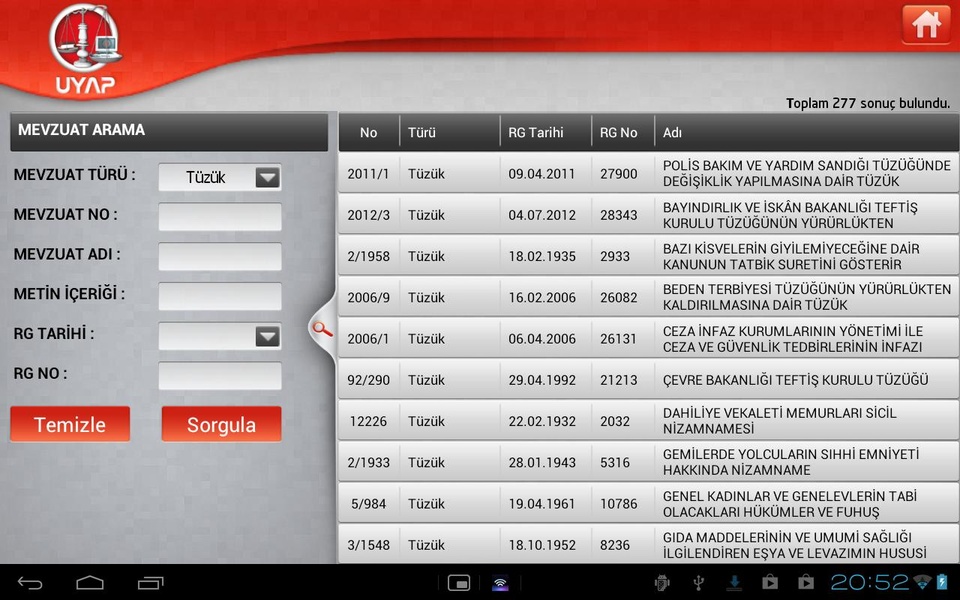This screenshot has width=960, height=600.
Task: Tap the Wi-Fi signal status icon
Action: pyautogui.click(x=921, y=582)
